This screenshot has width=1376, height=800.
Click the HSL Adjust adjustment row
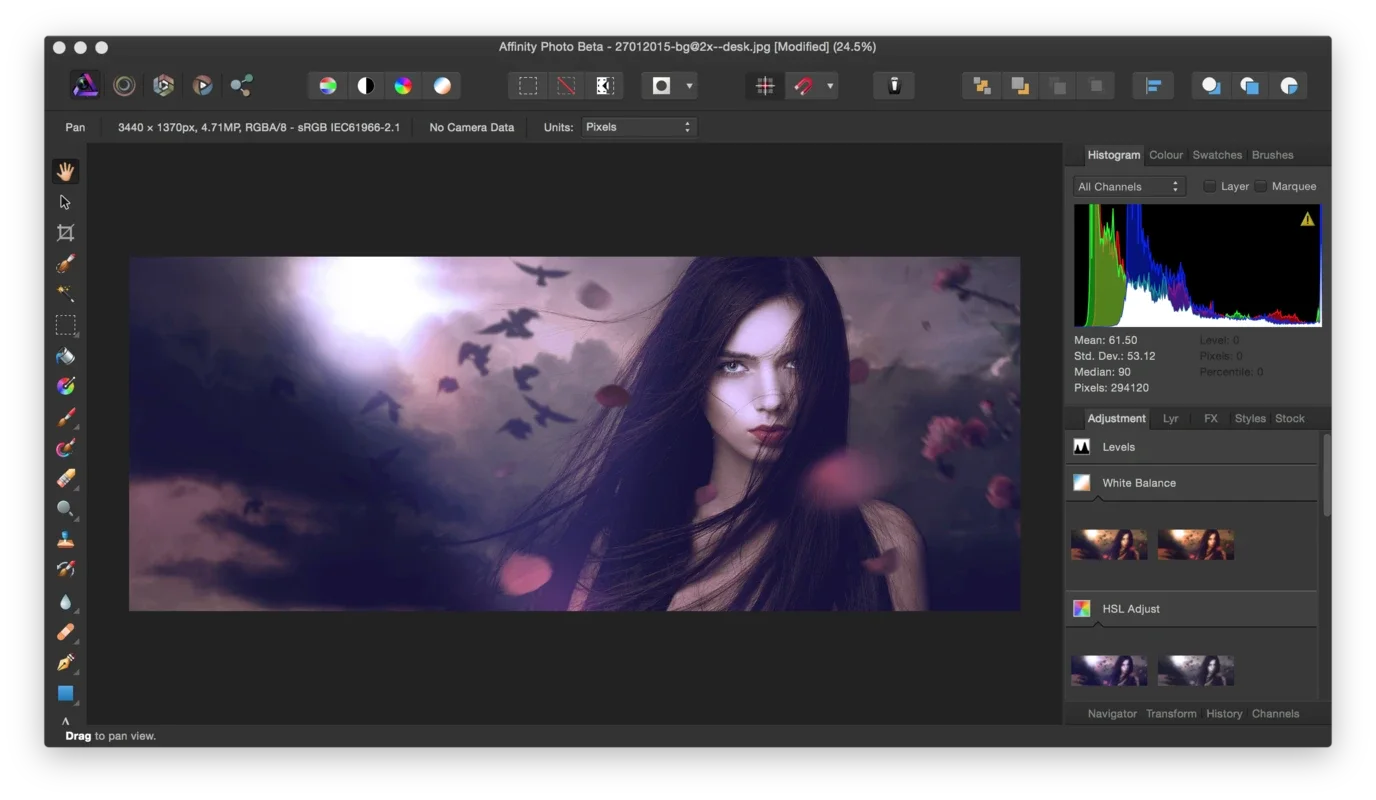(x=1192, y=608)
